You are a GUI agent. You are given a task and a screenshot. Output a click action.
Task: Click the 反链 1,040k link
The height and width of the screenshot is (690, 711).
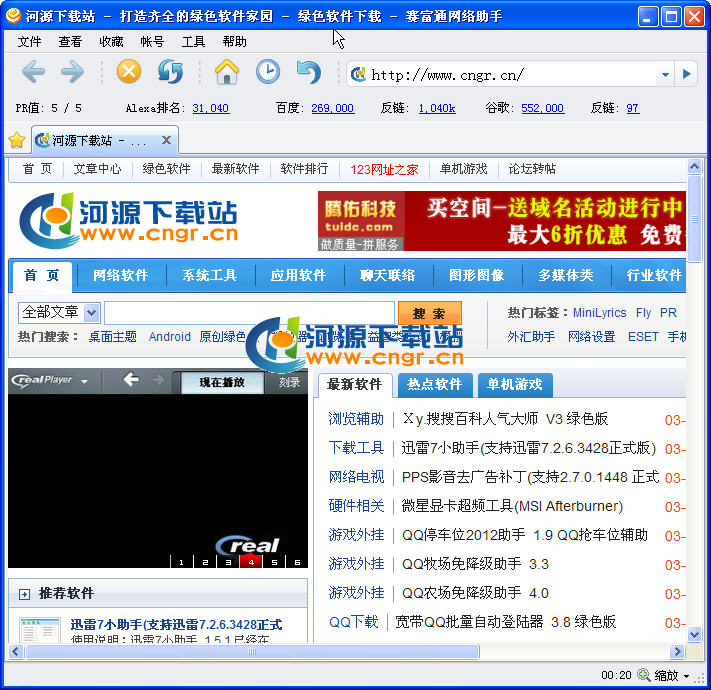click(437, 108)
